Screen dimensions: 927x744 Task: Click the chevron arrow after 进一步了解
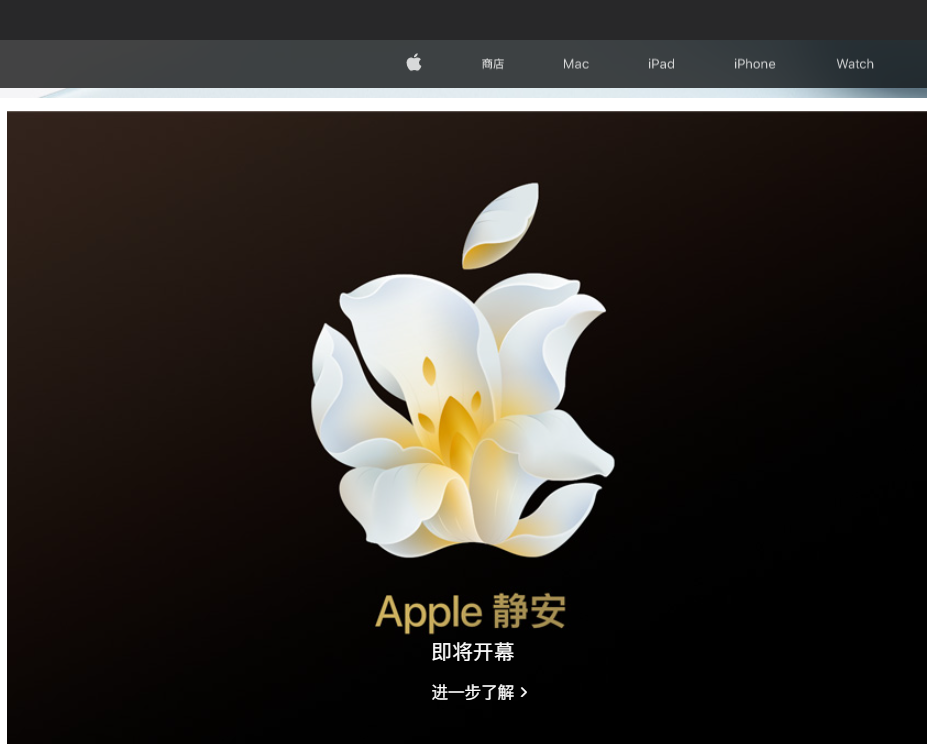(524, 692)
